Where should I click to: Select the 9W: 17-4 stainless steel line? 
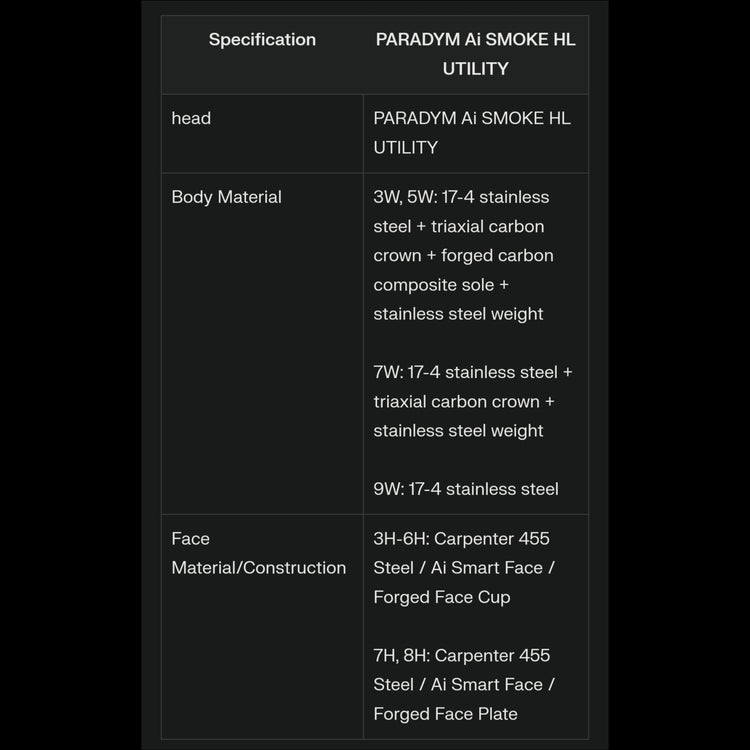(466, 489)
